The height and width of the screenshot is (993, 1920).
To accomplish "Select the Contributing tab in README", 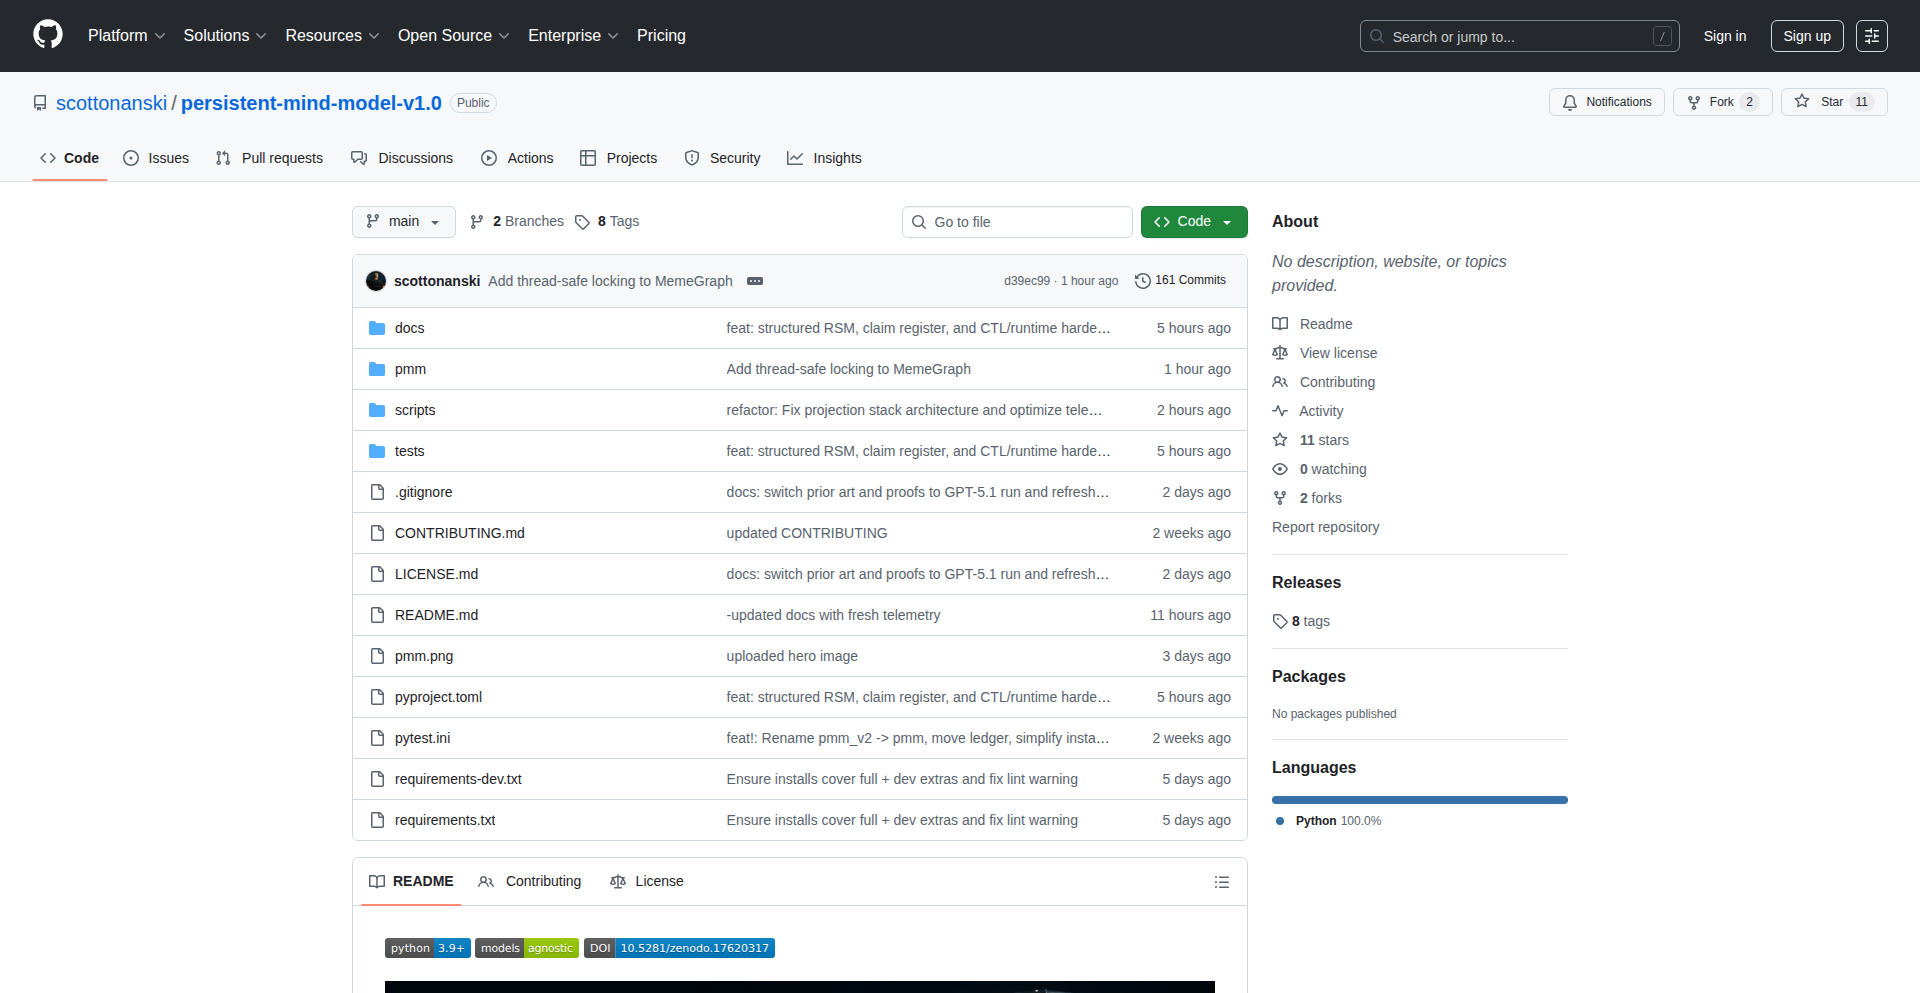I will click(530, 881).
